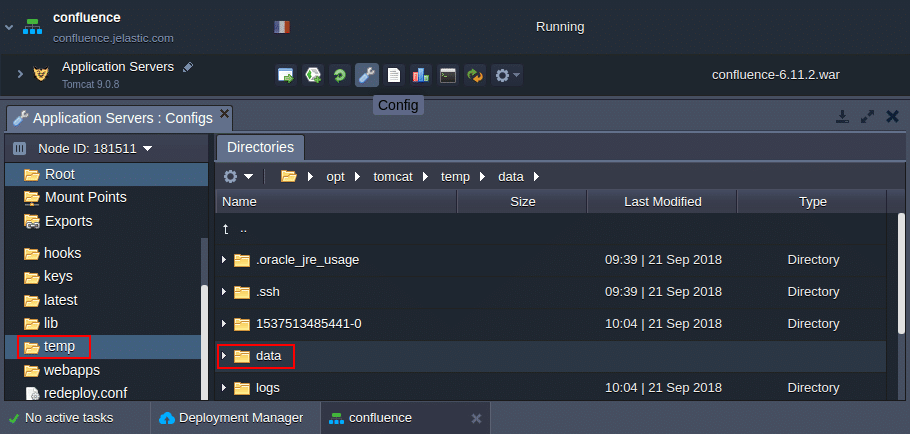
Task: Go up via the '..' row
Action: coord(551,229)
